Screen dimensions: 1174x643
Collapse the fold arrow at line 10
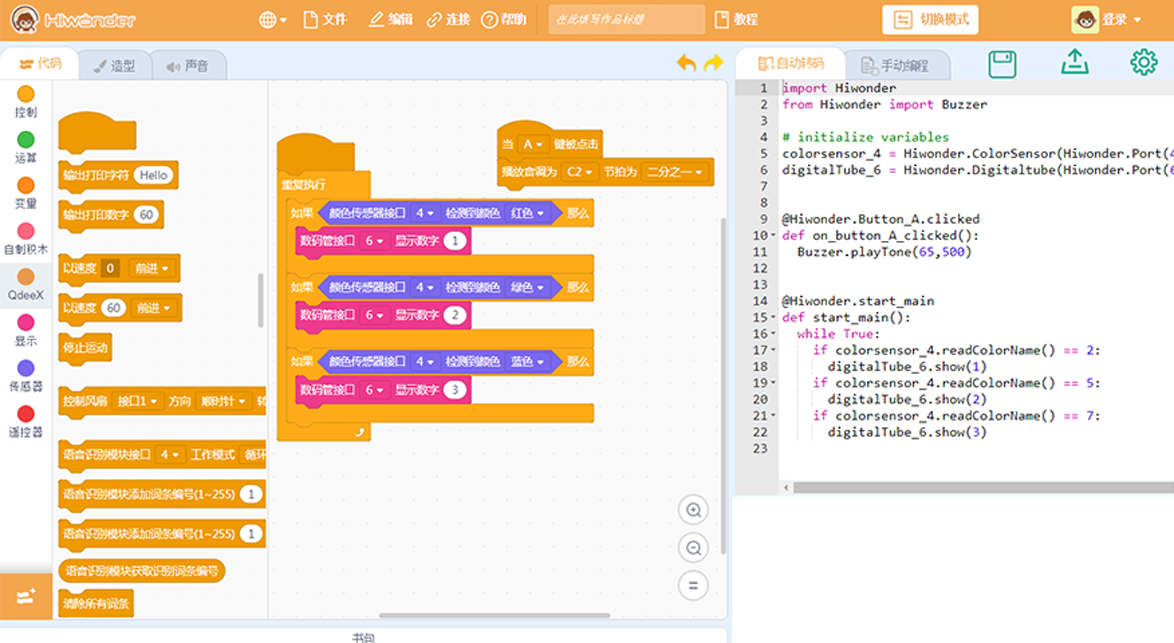(x=773, y=236)
